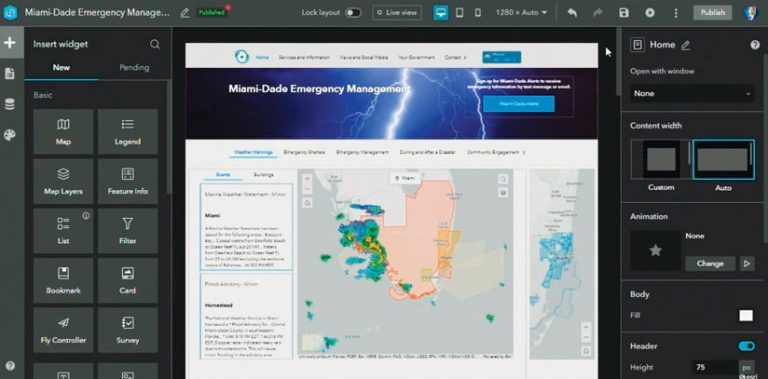This screenshot has width=768, height=379.
Task: Undo the last change
Action: point(572,13)
